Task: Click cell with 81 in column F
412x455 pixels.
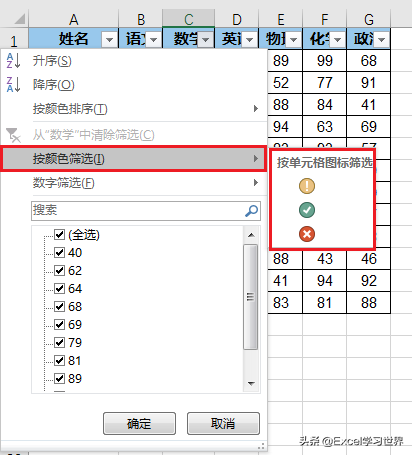Action: click(x=325, y=303)
